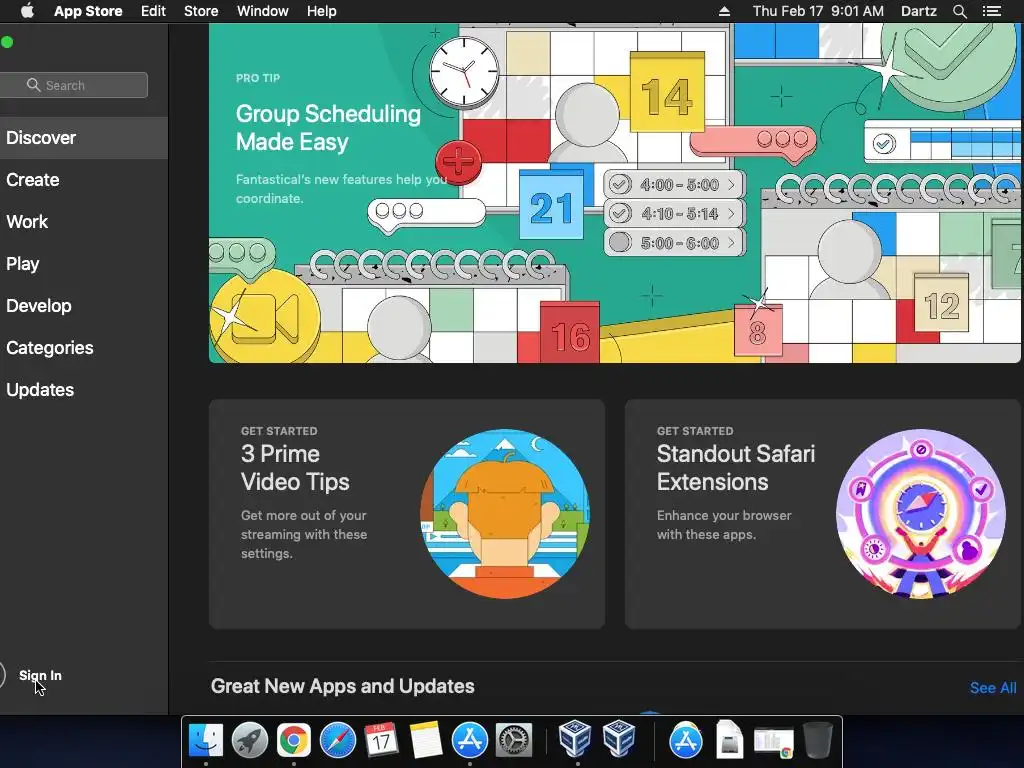The width and height of the screenshot is (1024, 768).
Task: Open the minimized Chrome window thumbnail in dock
Action: (x=774, y=742)
